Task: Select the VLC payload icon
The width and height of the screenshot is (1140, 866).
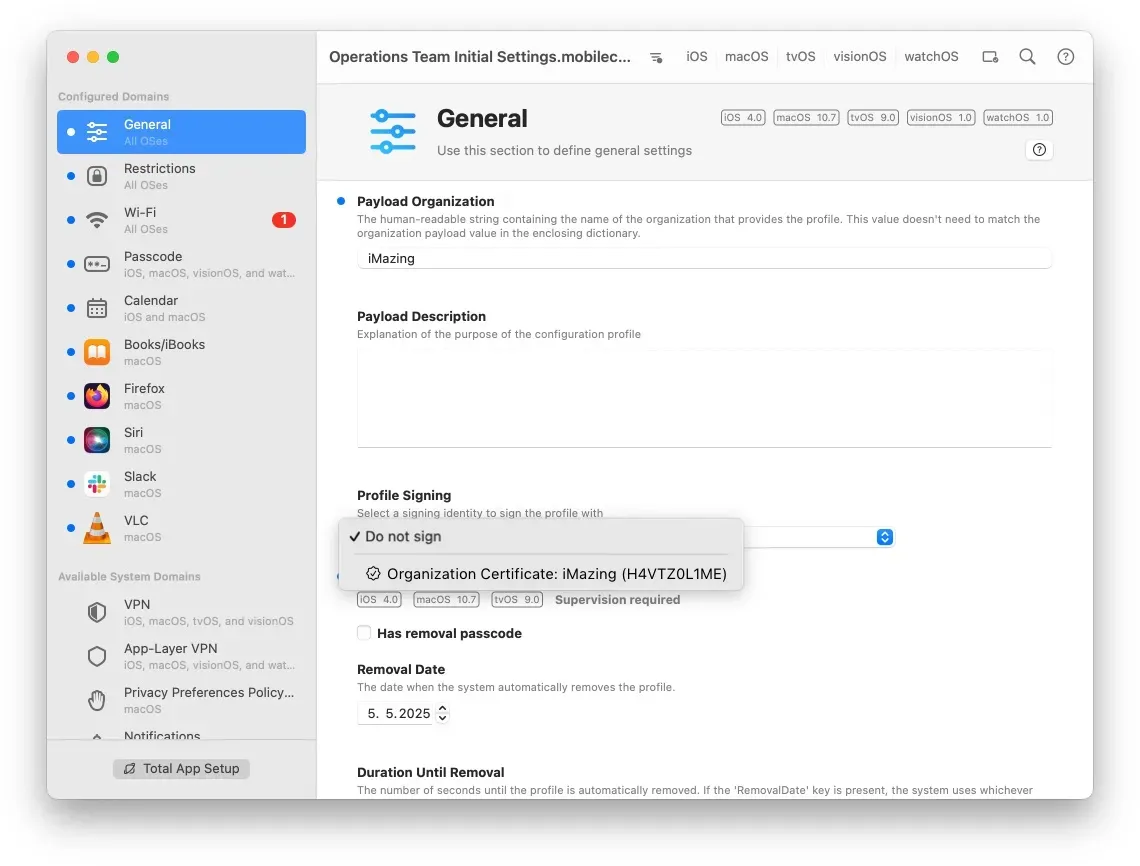Action: [97, 527]
